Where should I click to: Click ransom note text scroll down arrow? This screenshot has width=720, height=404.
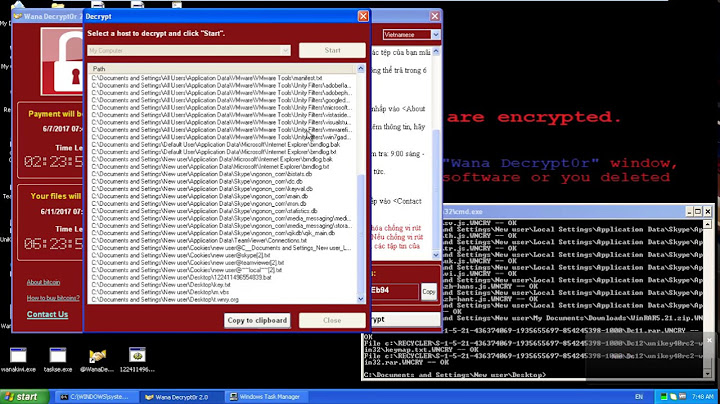436,255
